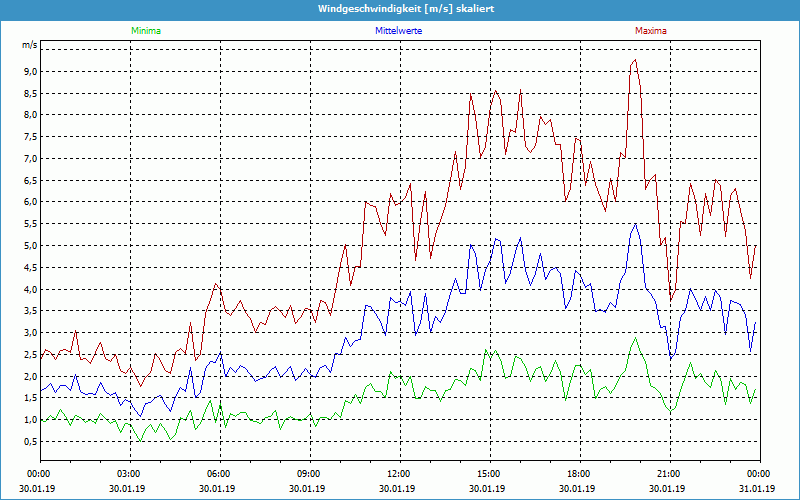This screenshot has height=500, width=800.
Task: Click the 03:00 time axis label
Action: (x=129, y=474)
